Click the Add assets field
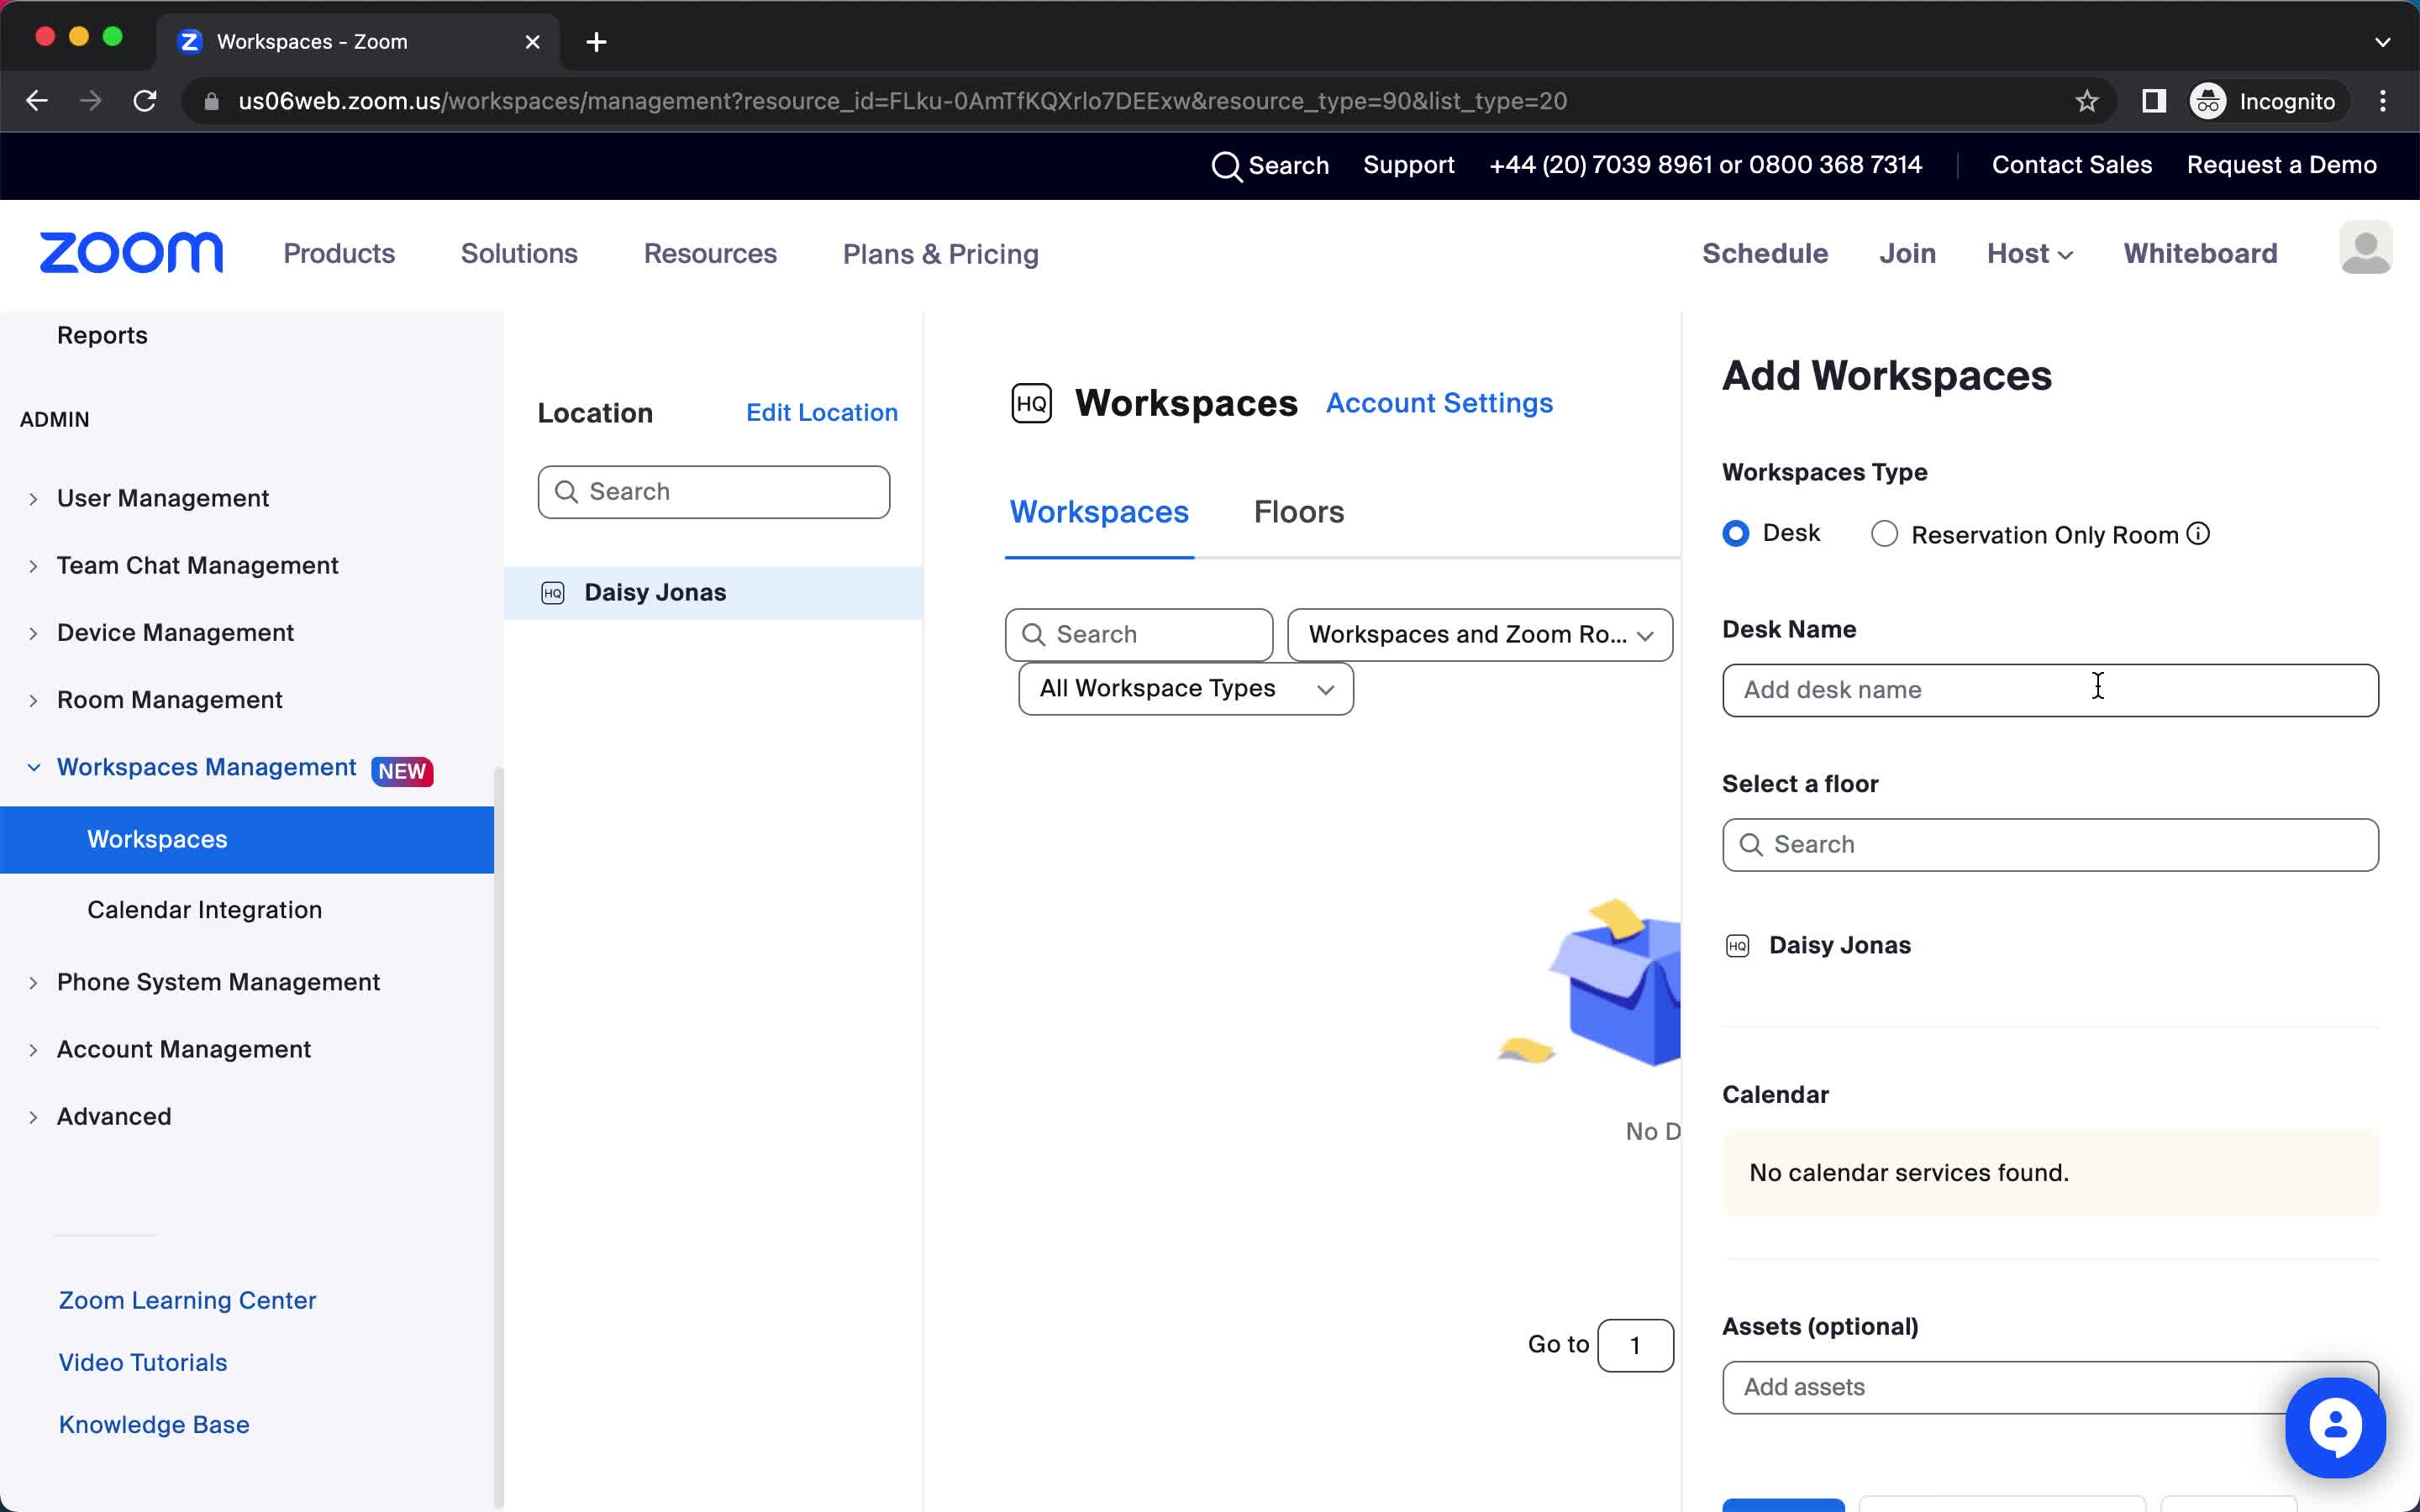 coord(2049,1387)
